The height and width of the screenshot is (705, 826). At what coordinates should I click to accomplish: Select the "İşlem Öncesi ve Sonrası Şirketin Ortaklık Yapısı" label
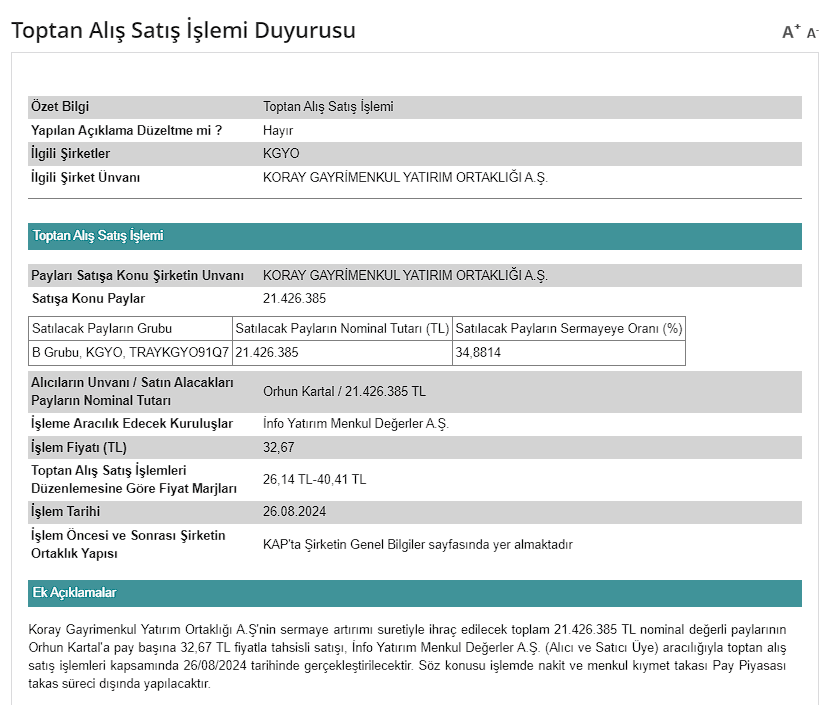(128, 544)
